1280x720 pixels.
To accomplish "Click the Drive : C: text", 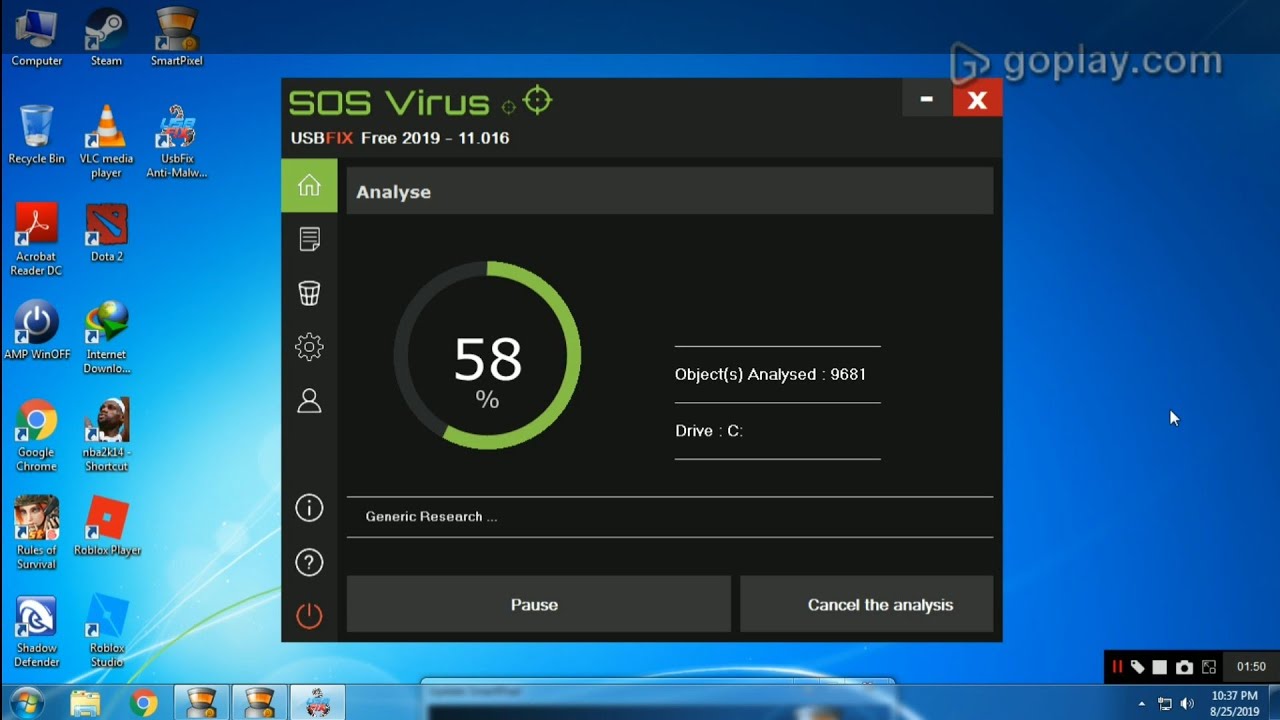I will (x=709, y=431).
